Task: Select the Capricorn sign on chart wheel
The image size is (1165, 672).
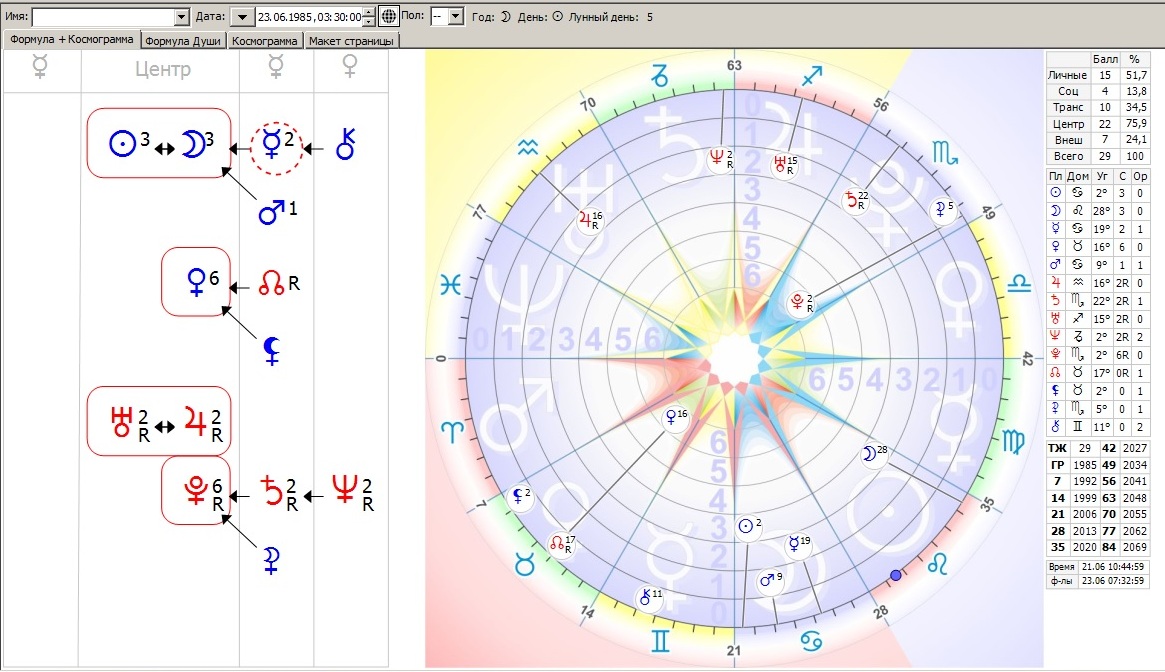Action: click(x=660, y=75)
